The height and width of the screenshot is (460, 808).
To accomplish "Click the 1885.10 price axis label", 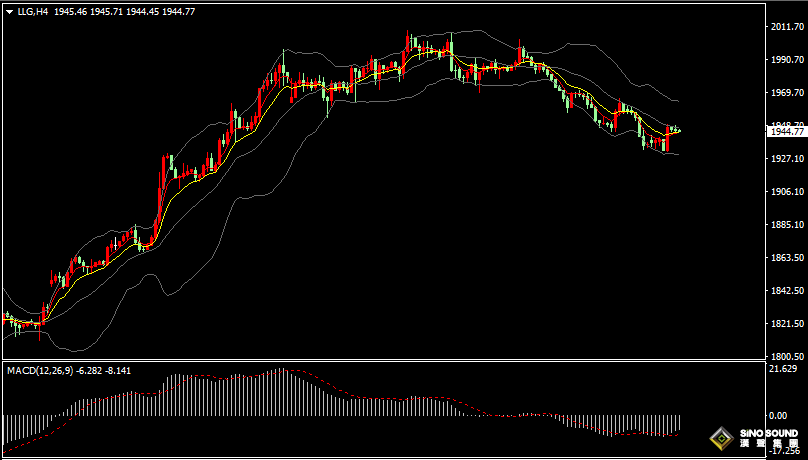I will [x=785, y=225].
